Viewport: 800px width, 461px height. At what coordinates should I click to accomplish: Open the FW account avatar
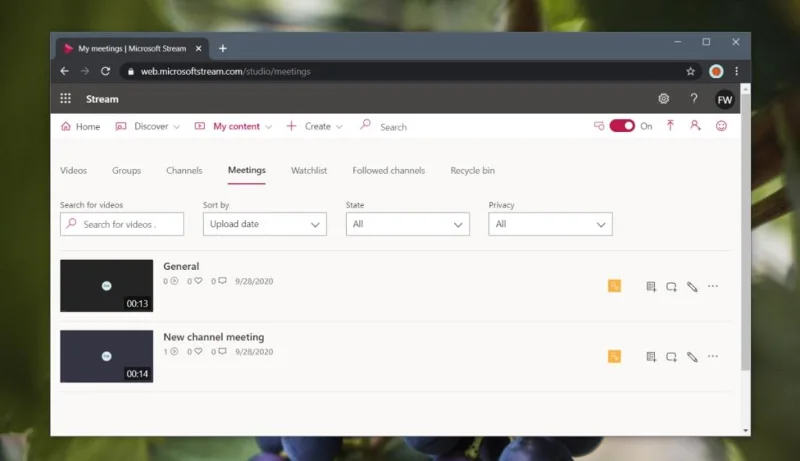pos(724,99)
